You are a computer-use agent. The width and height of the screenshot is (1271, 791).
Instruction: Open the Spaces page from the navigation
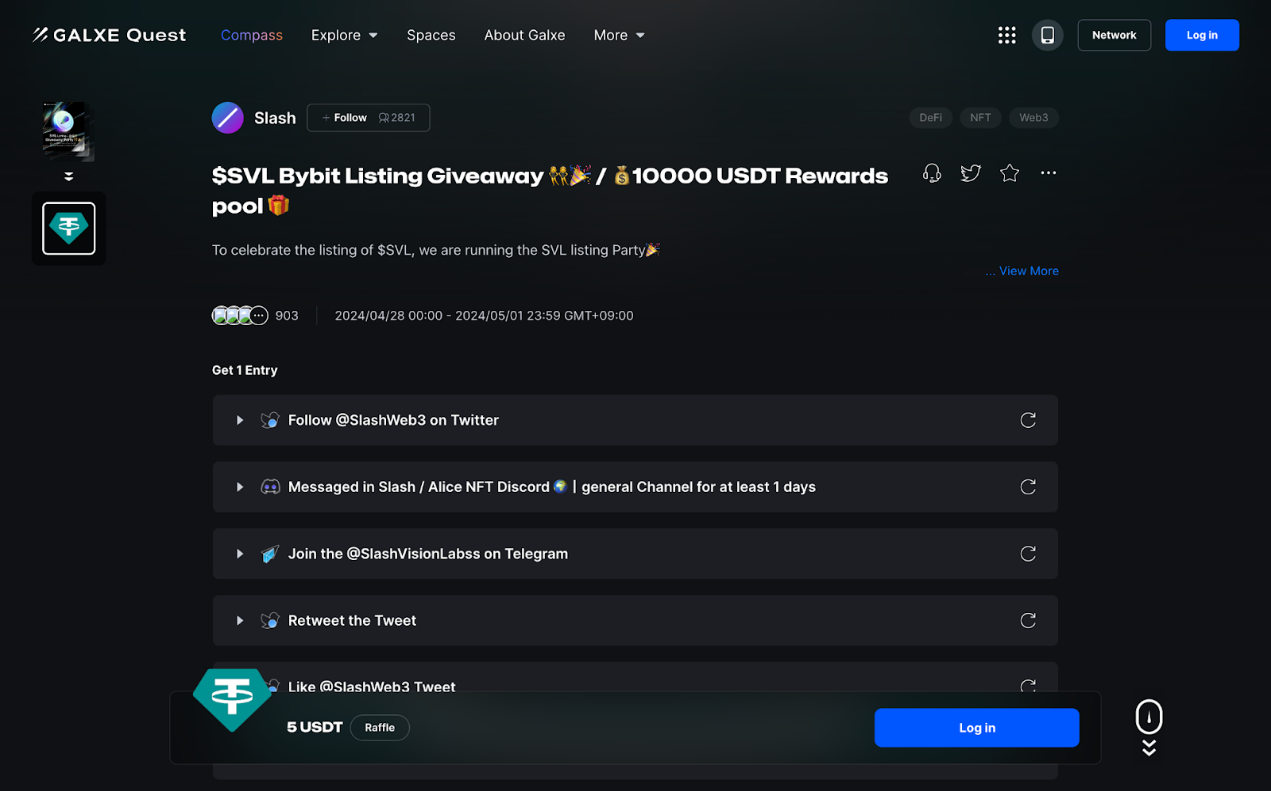pyautogui.click(x=431, y=35)
